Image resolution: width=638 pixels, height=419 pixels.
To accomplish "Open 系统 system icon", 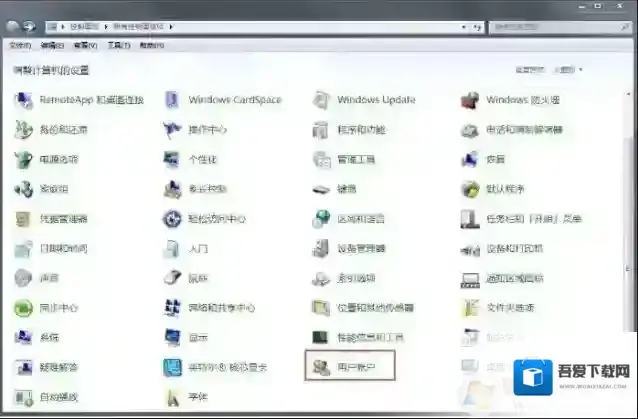I will pyautogui.click(x=24, y=338).
